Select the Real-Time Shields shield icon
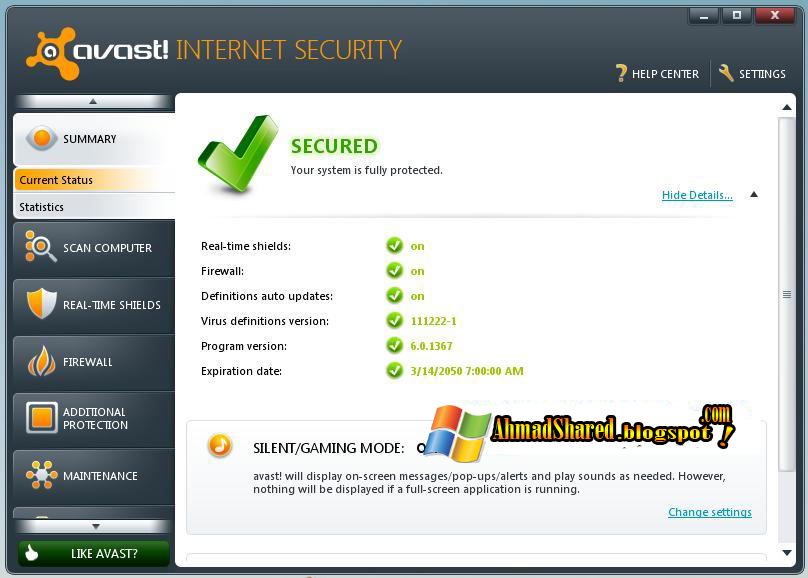808x578 pixels. 41,303
